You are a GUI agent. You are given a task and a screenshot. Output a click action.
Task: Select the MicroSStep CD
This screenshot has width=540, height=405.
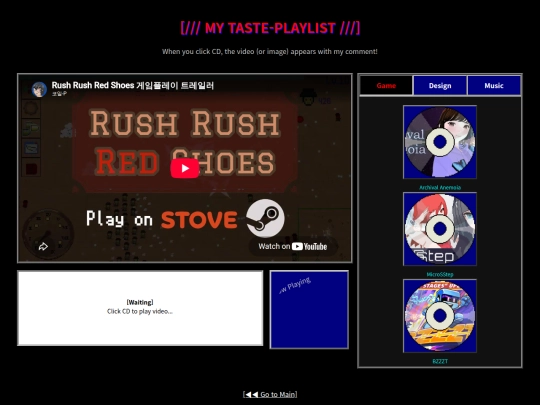coord(440,229)
